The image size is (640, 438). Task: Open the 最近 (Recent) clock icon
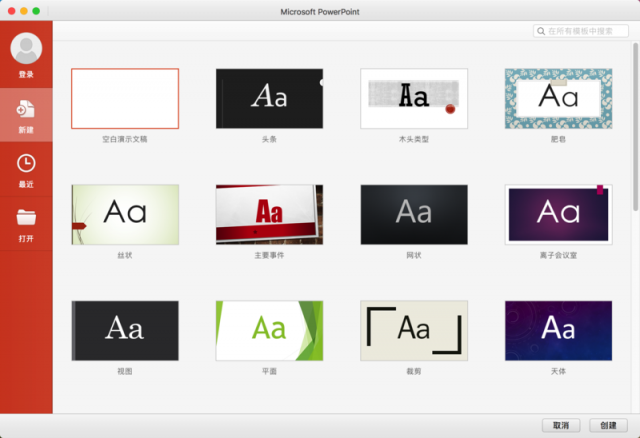pos(26,163)
